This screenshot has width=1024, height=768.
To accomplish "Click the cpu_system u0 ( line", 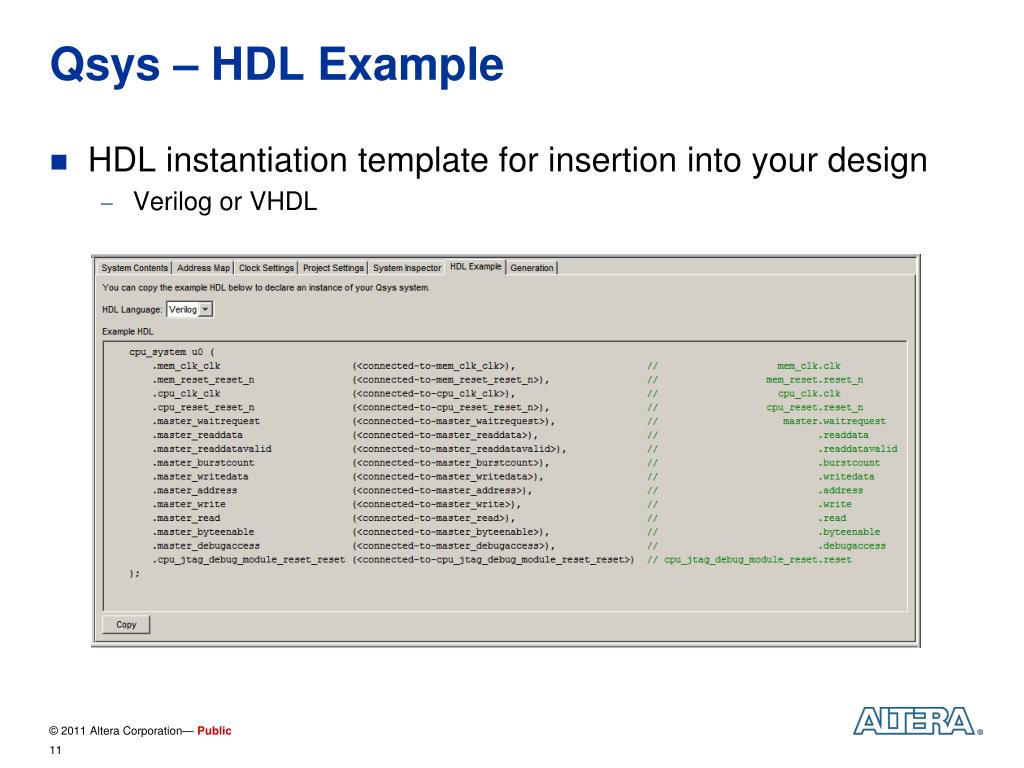I will 172,352.
